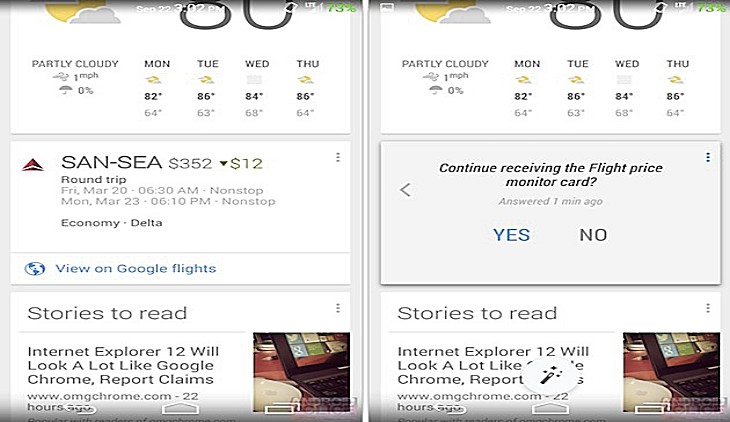View laptop thumbnail in left stories card

pos(302,372)
